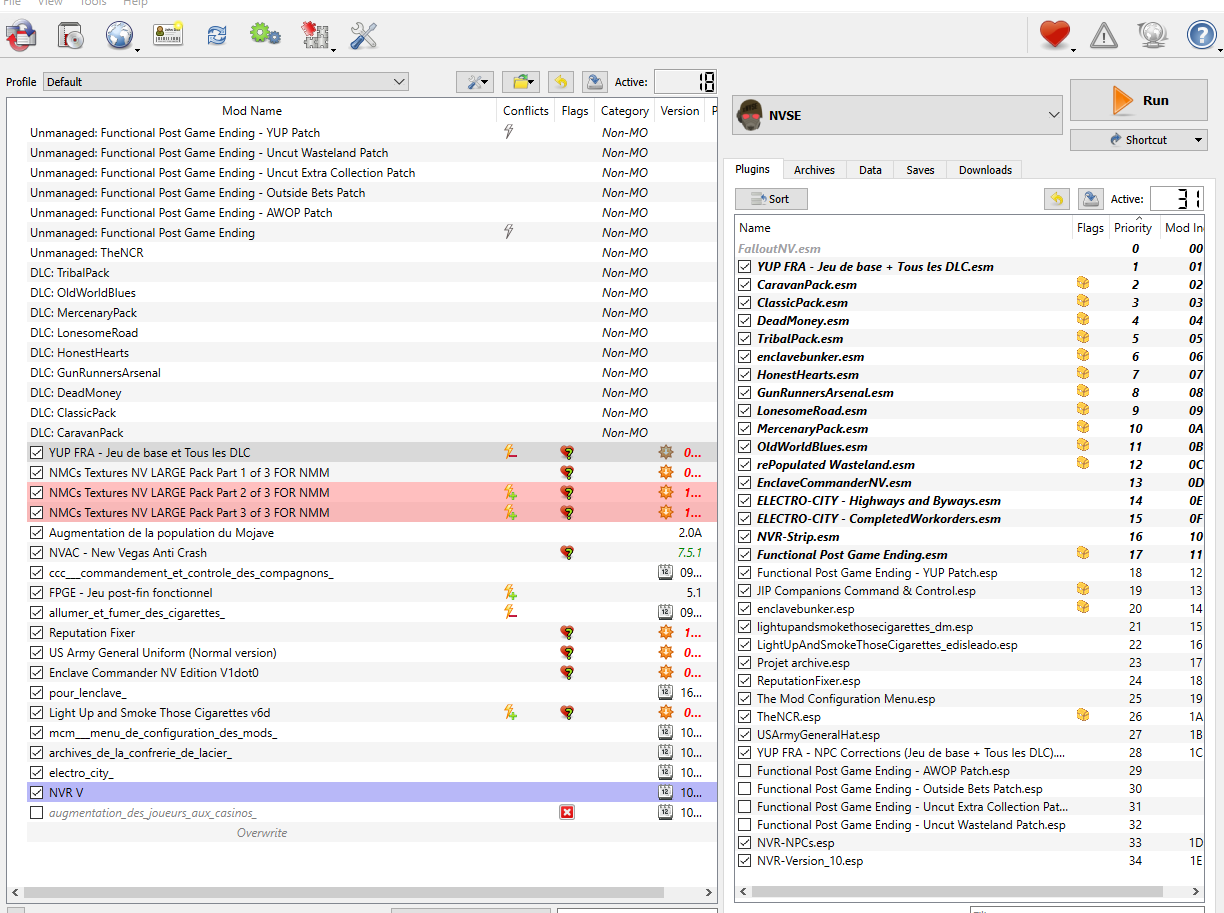Open the Profiles ID card icon
1224x913 pixels.
168,36
